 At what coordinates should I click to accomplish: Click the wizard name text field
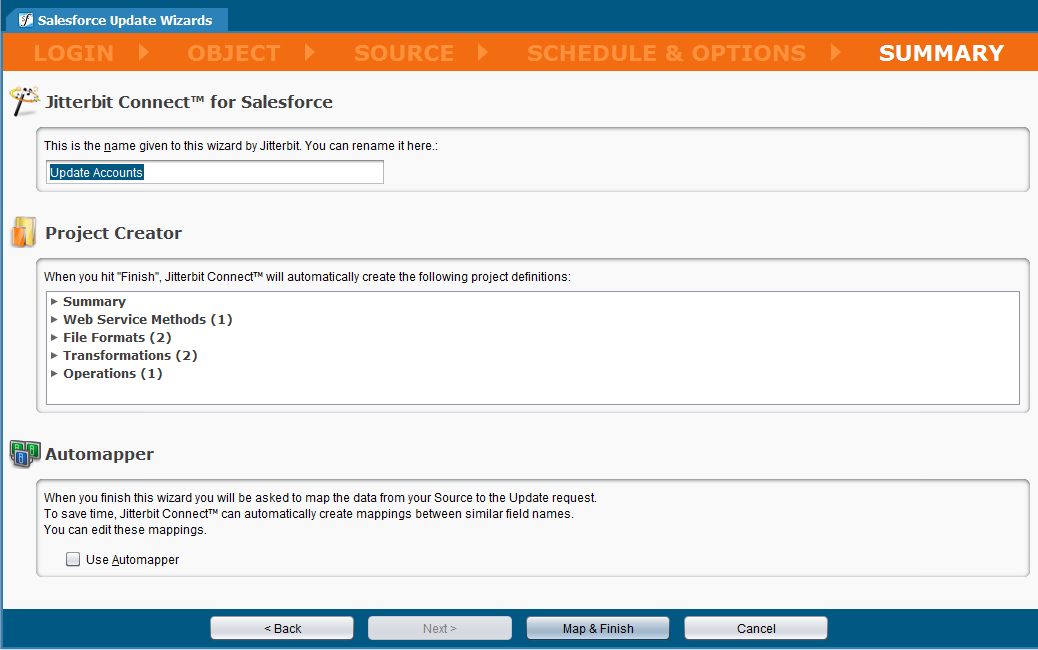(x=215, y=173)
